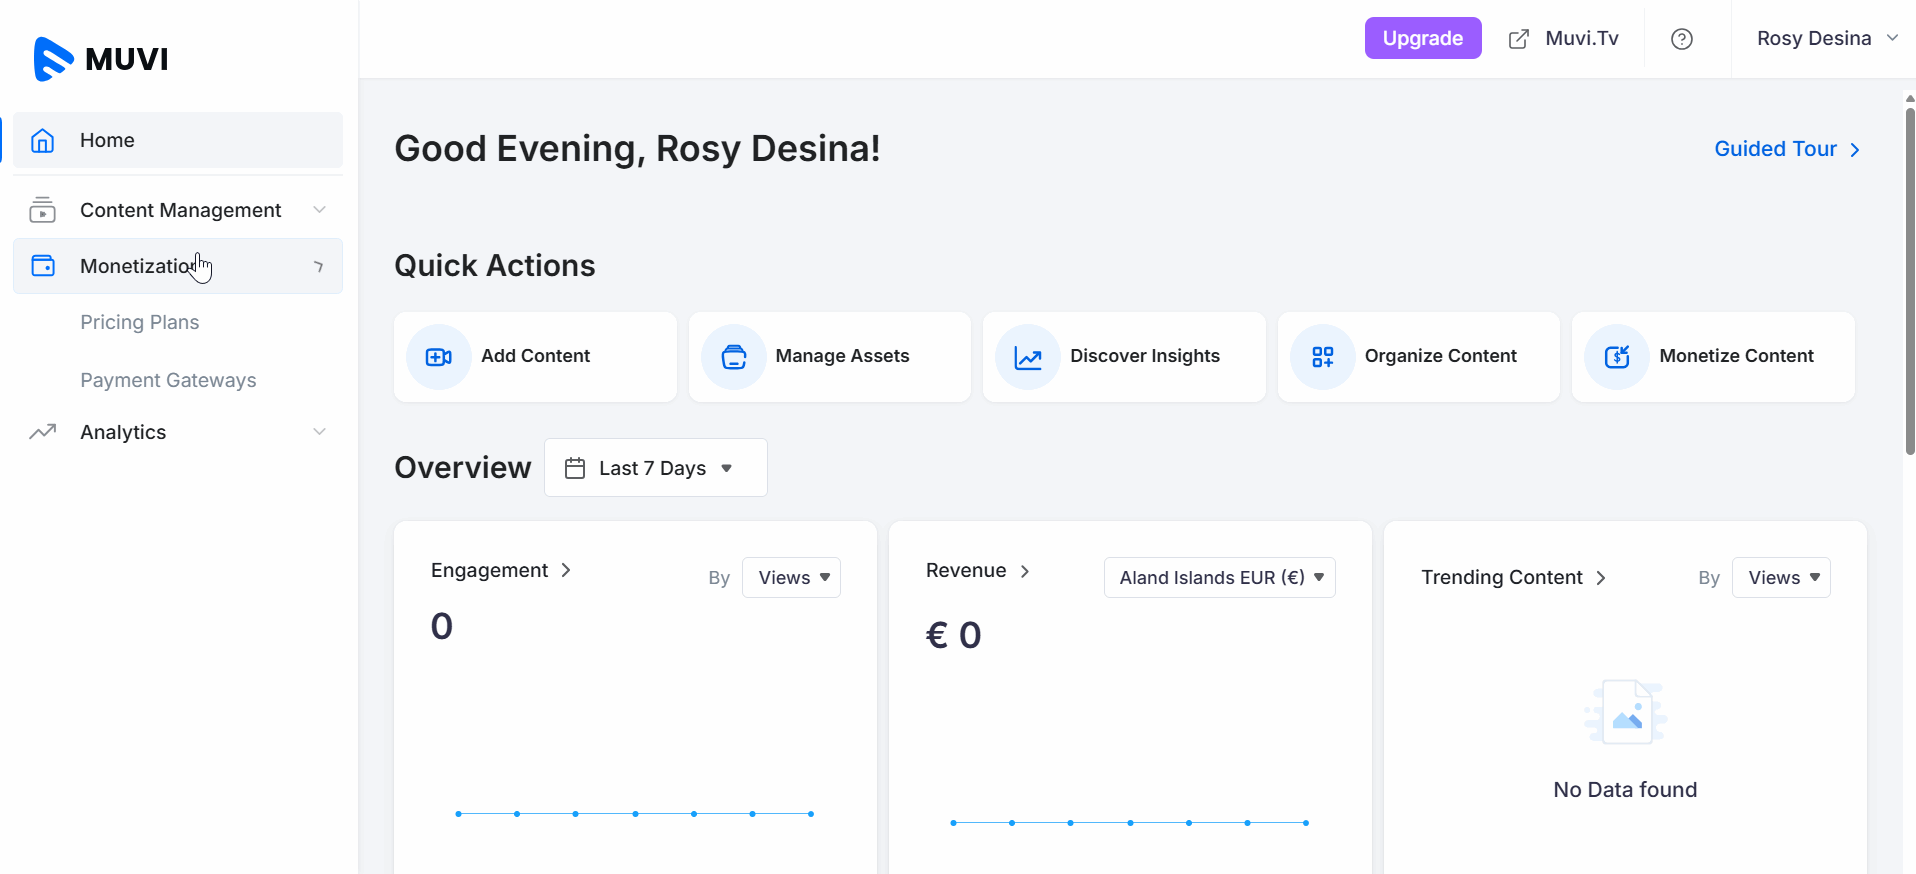Click the Add Content camera icon
This screenshot has height=874, width=1916.
pos(438,357)
